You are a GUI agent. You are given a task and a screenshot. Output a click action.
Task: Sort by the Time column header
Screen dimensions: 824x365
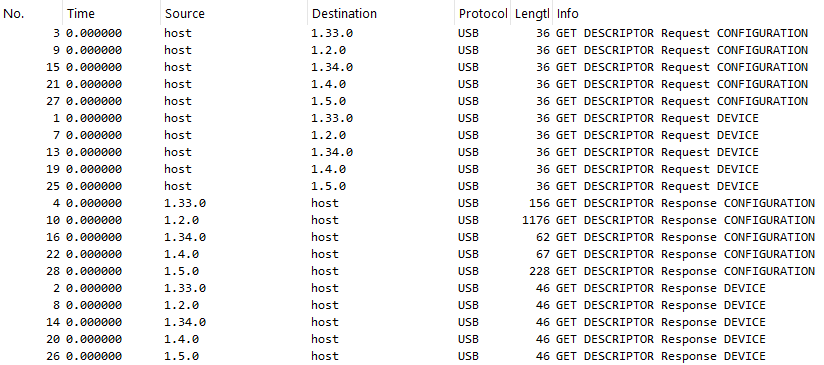pyautogui.click(x=111, y=14)
